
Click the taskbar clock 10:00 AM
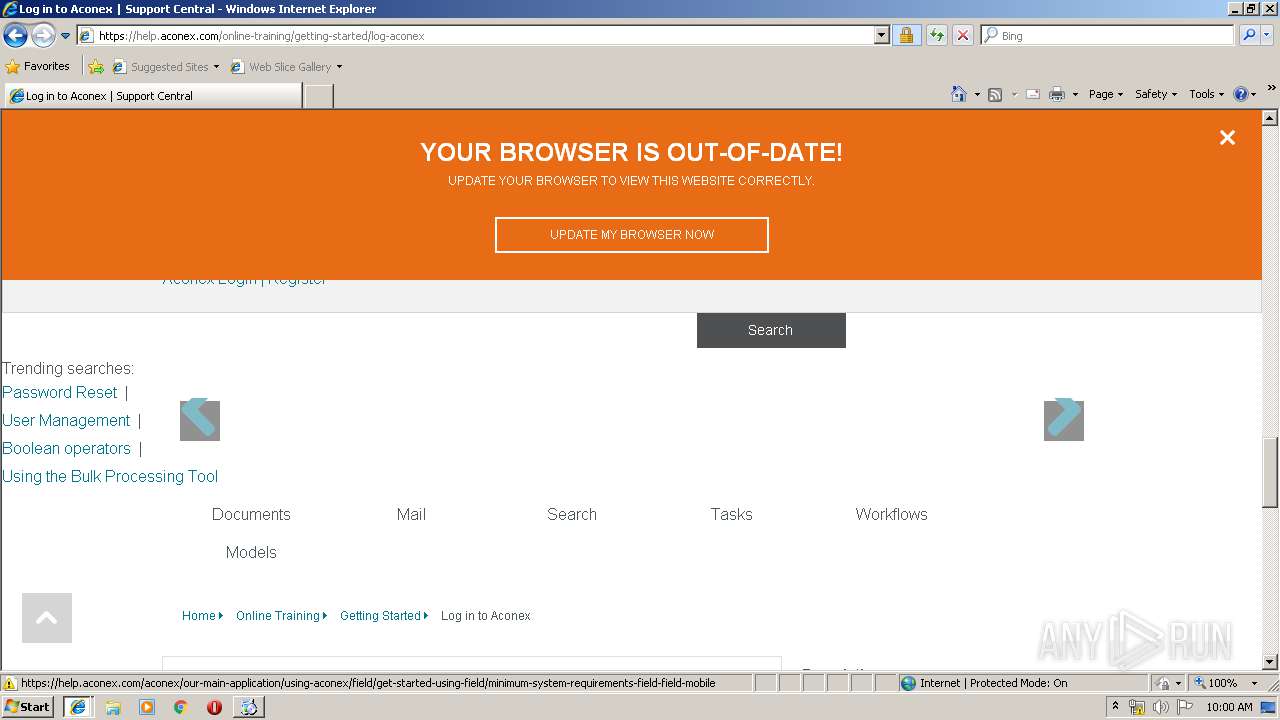point(1229,707)
